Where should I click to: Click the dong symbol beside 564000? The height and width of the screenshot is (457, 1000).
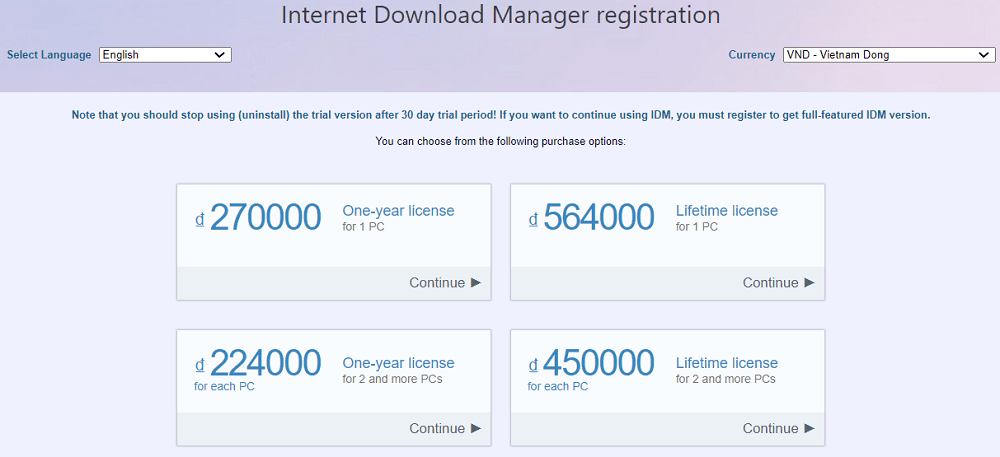[x=533, y=219]
